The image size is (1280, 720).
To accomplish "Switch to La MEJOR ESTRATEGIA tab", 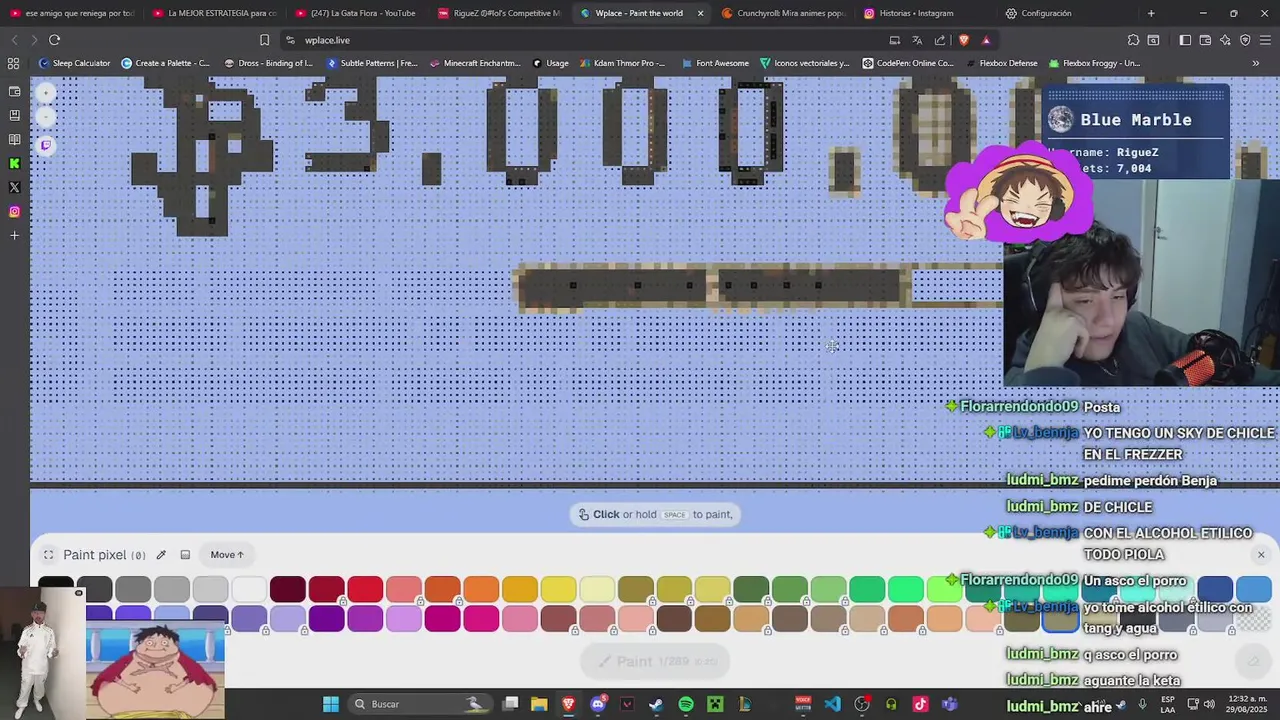I will tap(213, 13).
